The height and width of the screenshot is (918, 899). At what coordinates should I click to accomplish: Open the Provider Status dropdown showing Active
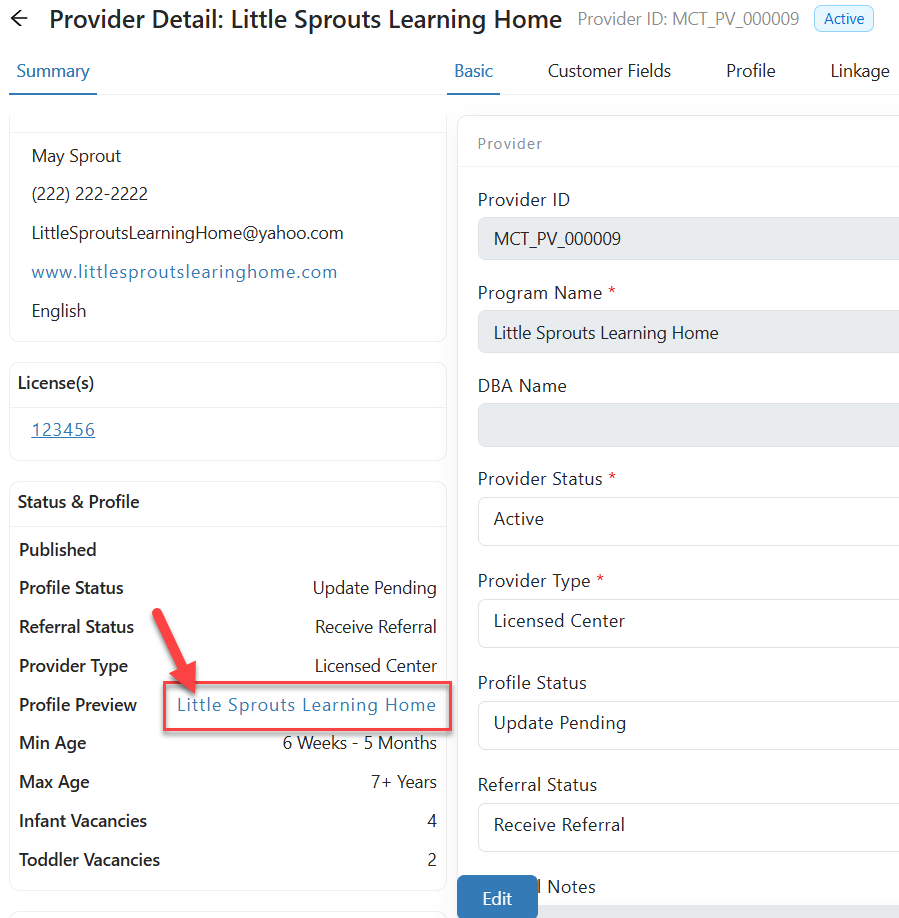pyautogui.click(x=688, y=521)
